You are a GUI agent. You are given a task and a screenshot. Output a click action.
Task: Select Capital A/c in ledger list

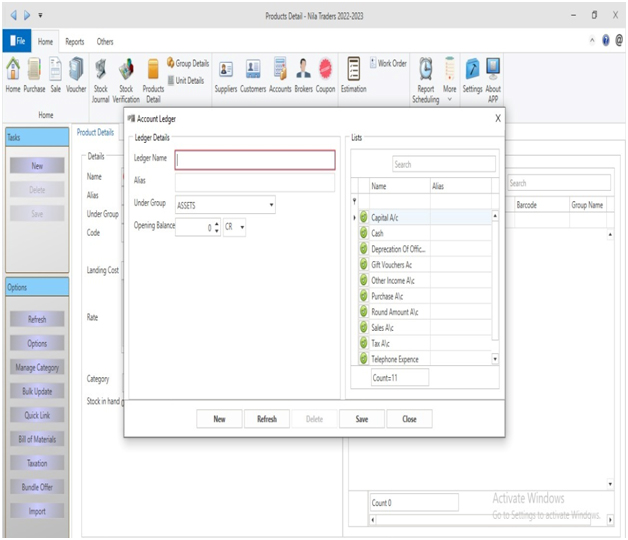pyautogui.click(x=425, y=218)
